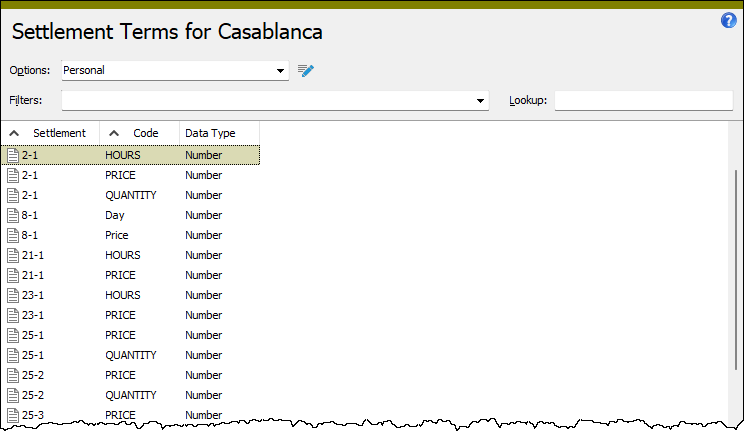This screenshot has width=744, height=434.
Task: Click the edit options pencil icon
Action: coord(306,71)
